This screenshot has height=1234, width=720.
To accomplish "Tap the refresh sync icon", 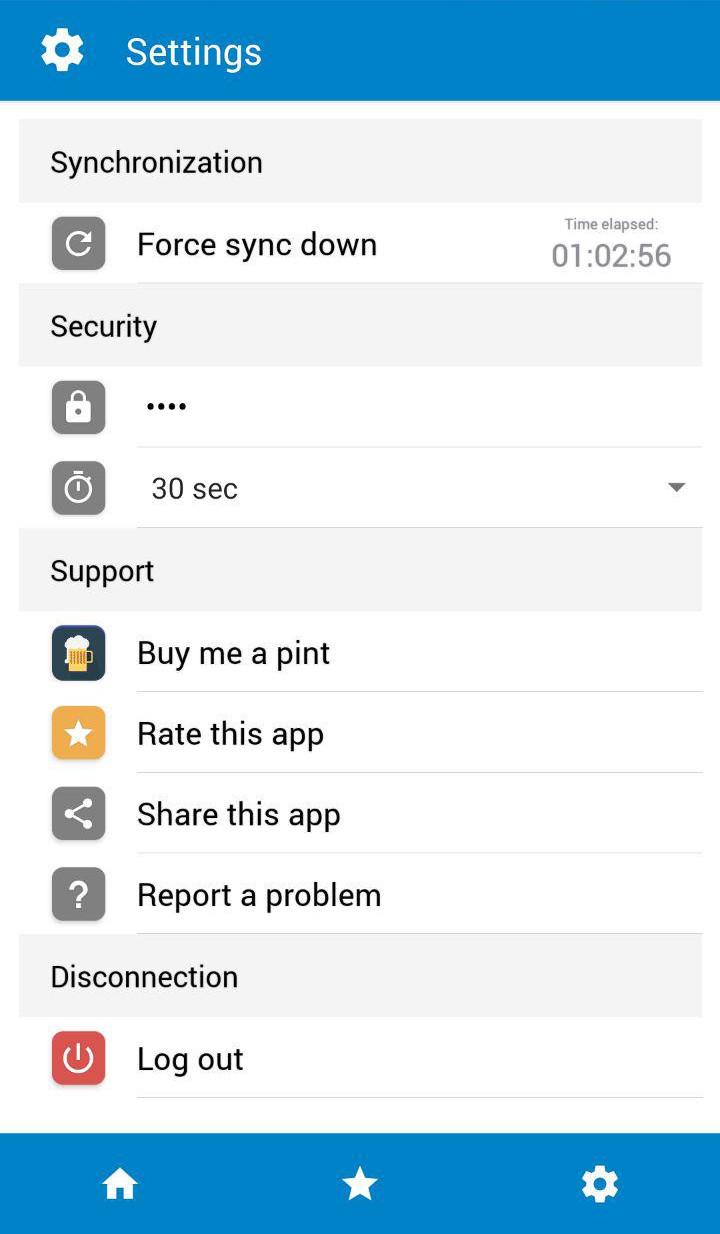I will pos(78,244).
